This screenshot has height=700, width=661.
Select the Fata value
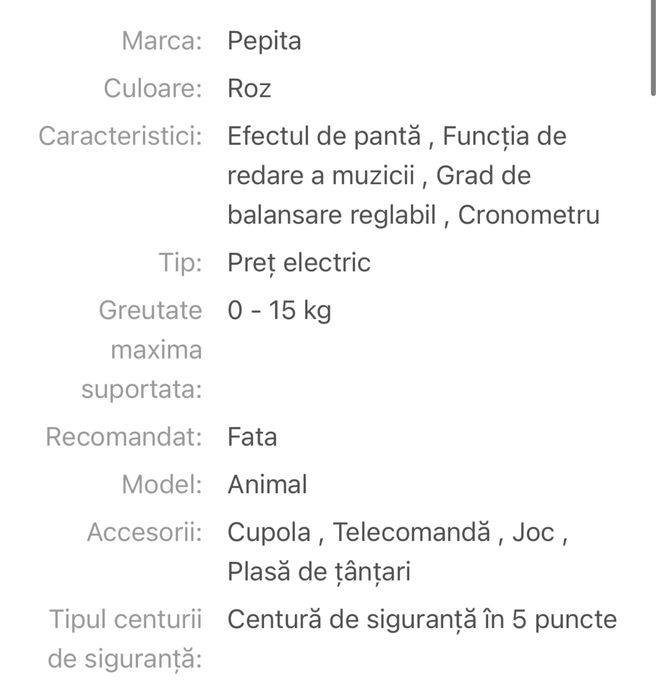[x=252, y=437]
